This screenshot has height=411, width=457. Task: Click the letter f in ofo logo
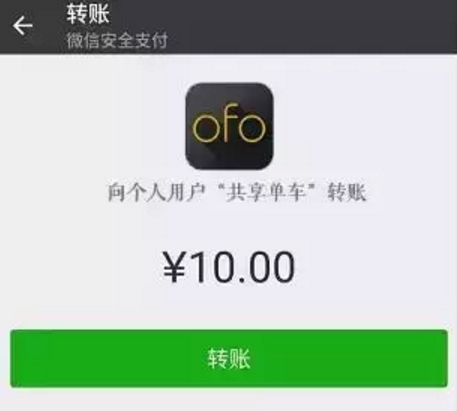228,122
